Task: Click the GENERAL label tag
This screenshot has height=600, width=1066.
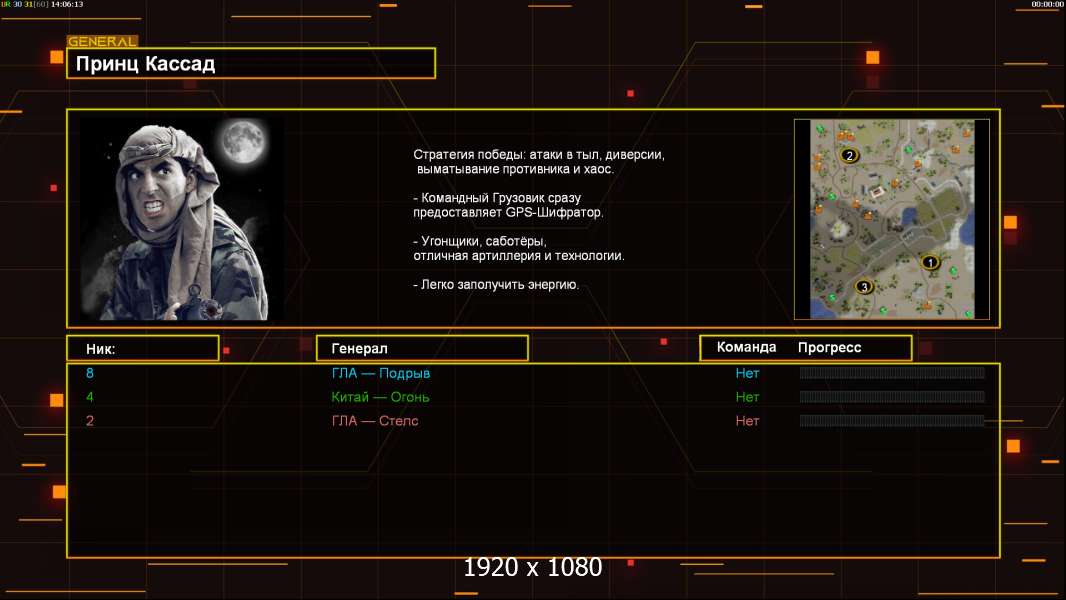Action: 102,41
